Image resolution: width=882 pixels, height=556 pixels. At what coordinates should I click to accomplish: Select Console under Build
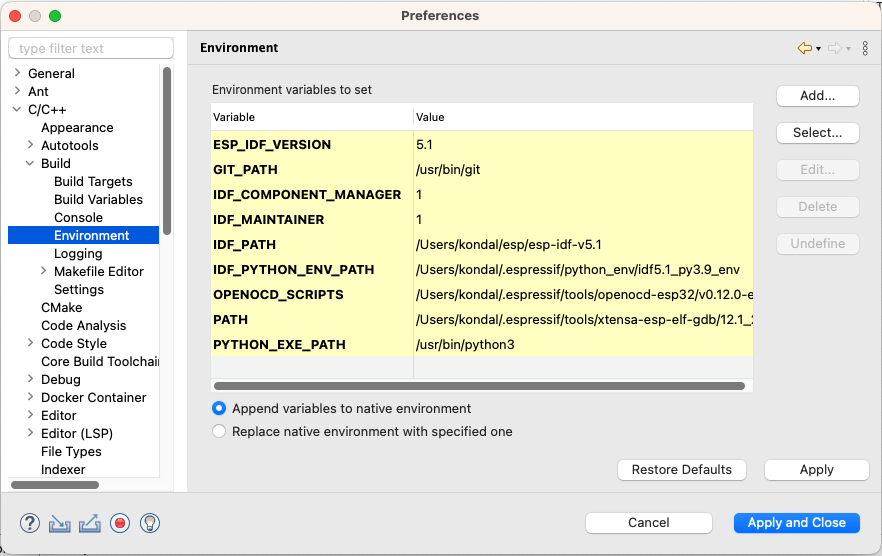pyautogui.click(x=78, y=217)
